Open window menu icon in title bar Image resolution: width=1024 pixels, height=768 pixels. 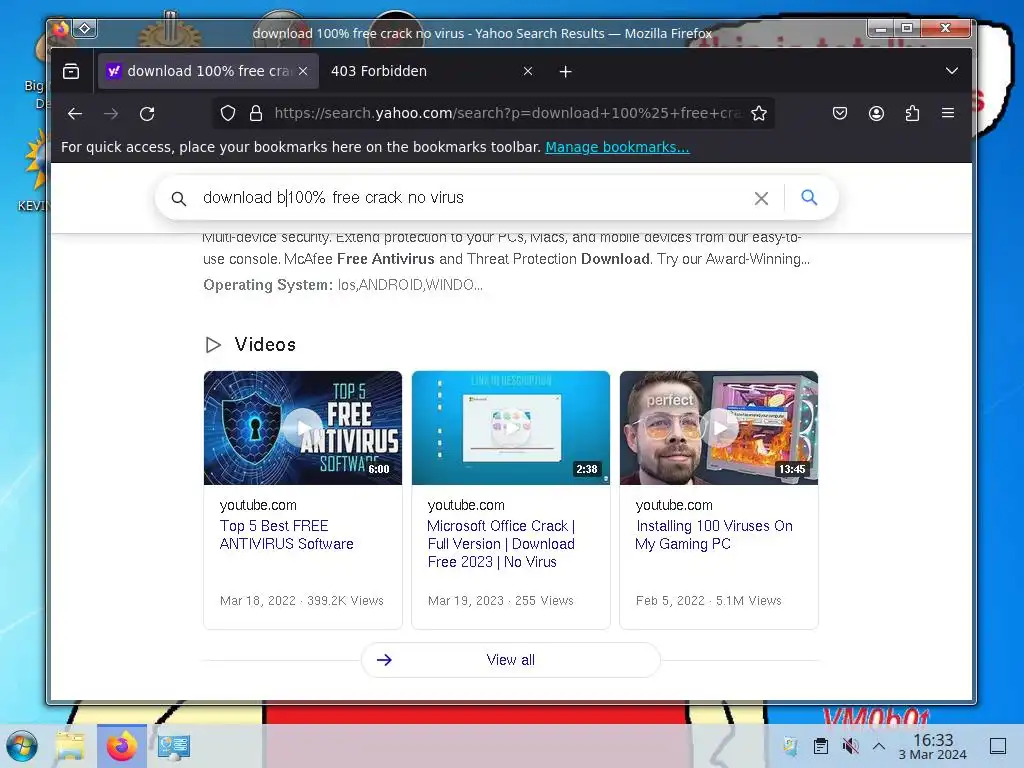pyautogui.click(x=85, y=28)
